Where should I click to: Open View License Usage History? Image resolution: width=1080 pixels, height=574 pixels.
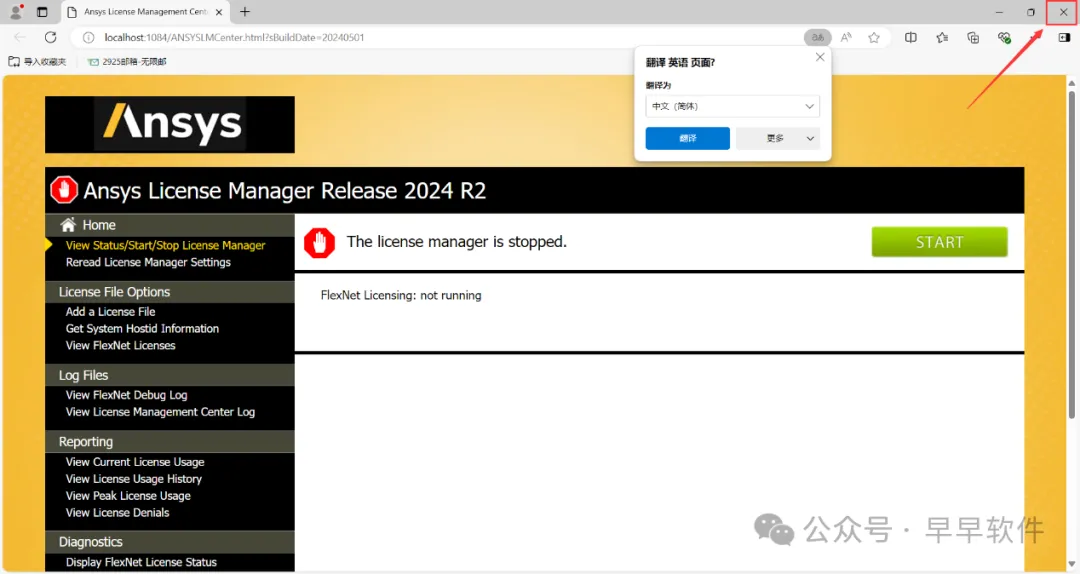click(x=134, y=479)
